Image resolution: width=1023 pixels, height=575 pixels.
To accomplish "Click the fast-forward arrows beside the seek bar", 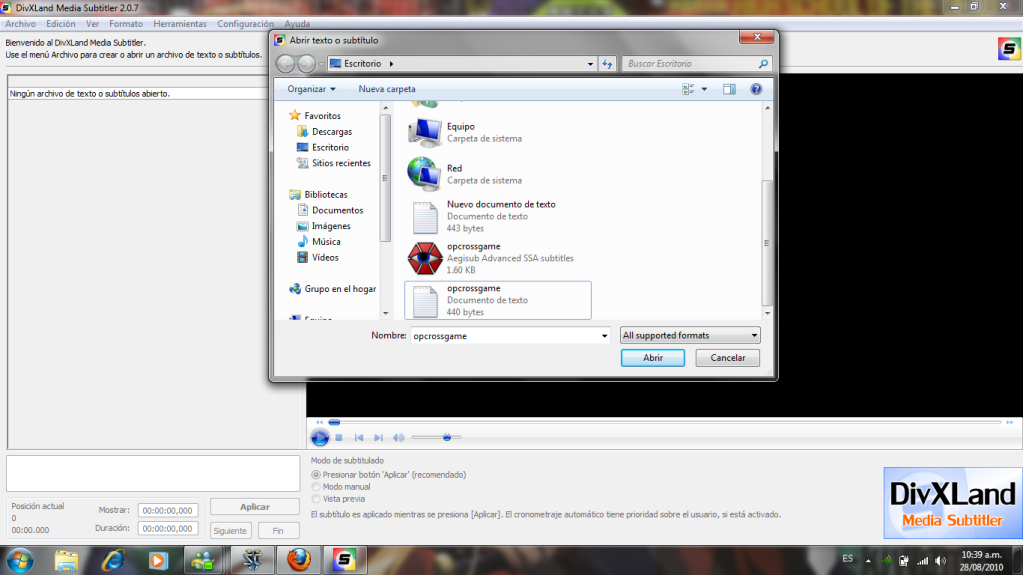I will click(1009, 422).
